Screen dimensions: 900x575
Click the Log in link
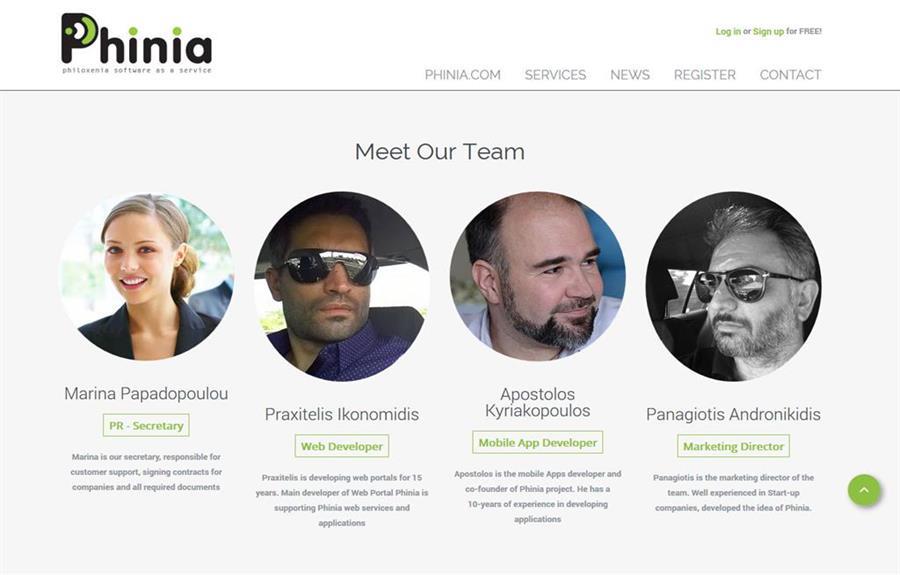[x=728, y=32]
